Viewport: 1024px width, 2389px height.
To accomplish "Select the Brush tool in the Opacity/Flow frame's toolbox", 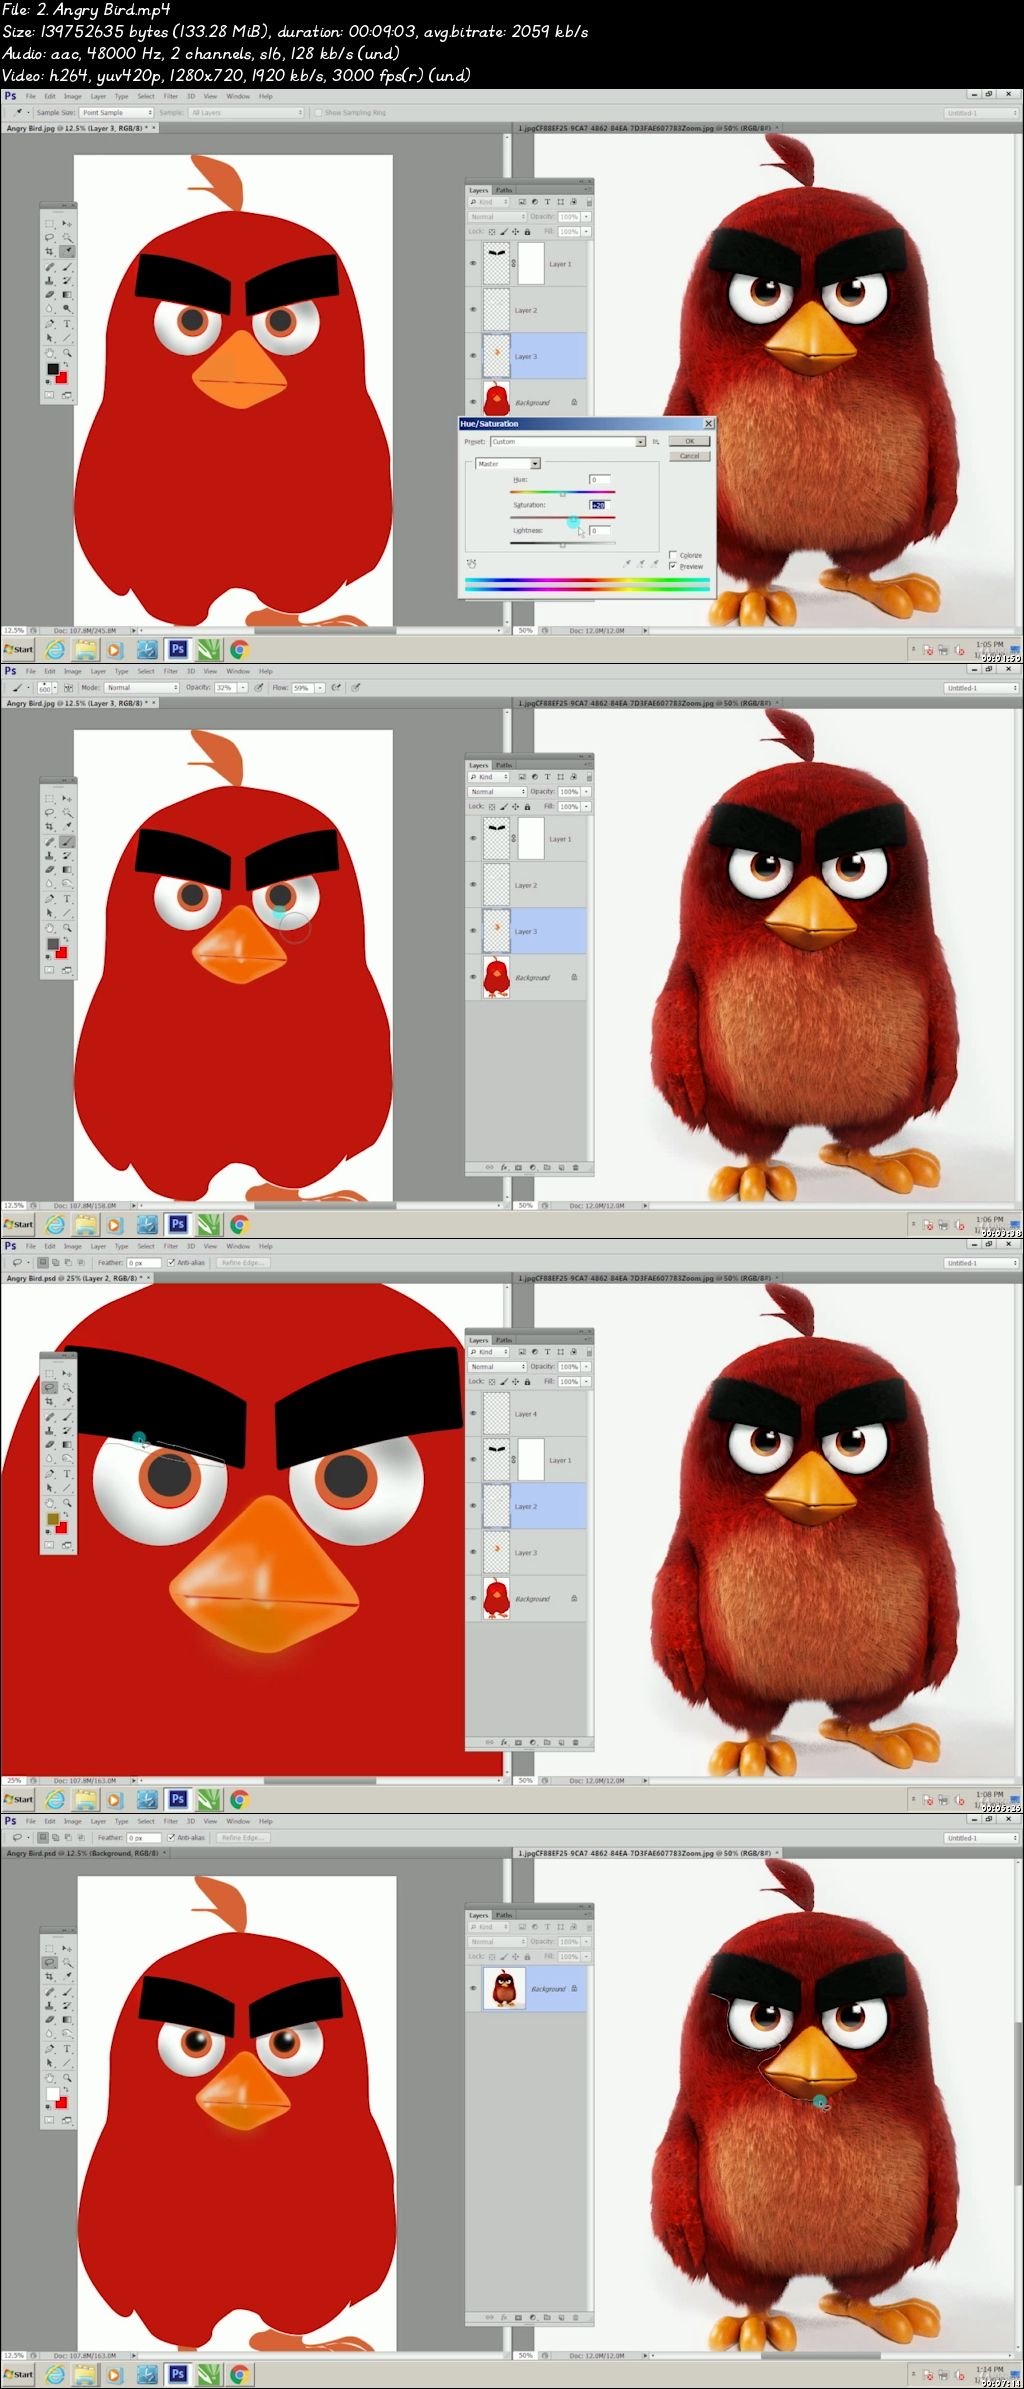I will [67, 842].
